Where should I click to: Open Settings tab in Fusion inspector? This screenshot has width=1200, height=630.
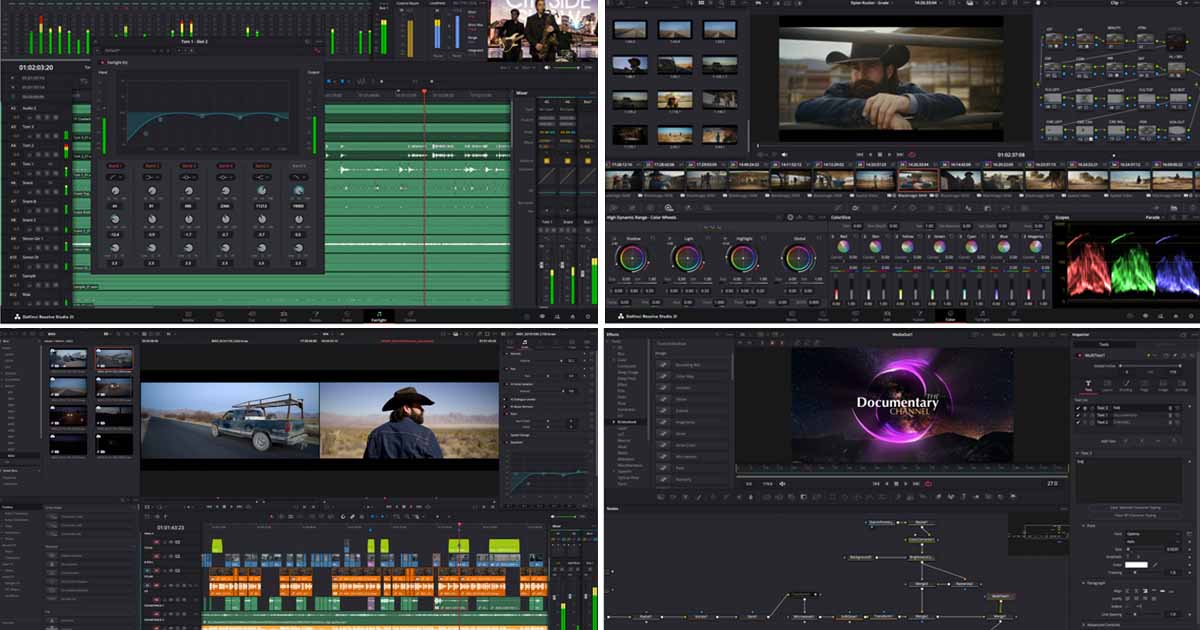pyautogui.click(x=1181, y=385)
